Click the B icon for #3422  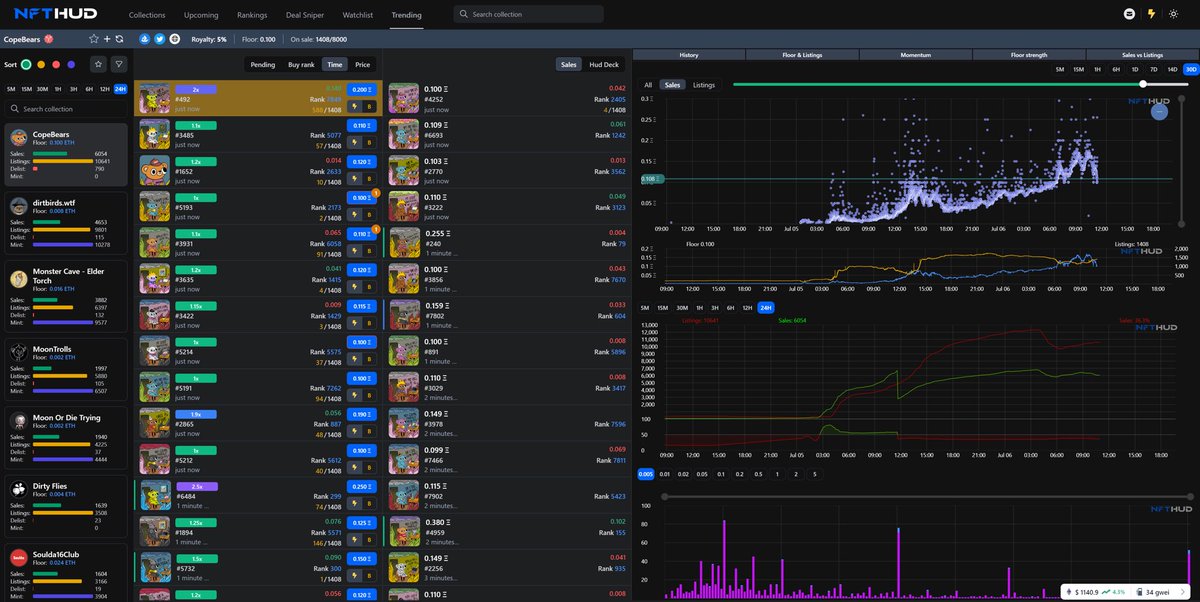[369, 322]
